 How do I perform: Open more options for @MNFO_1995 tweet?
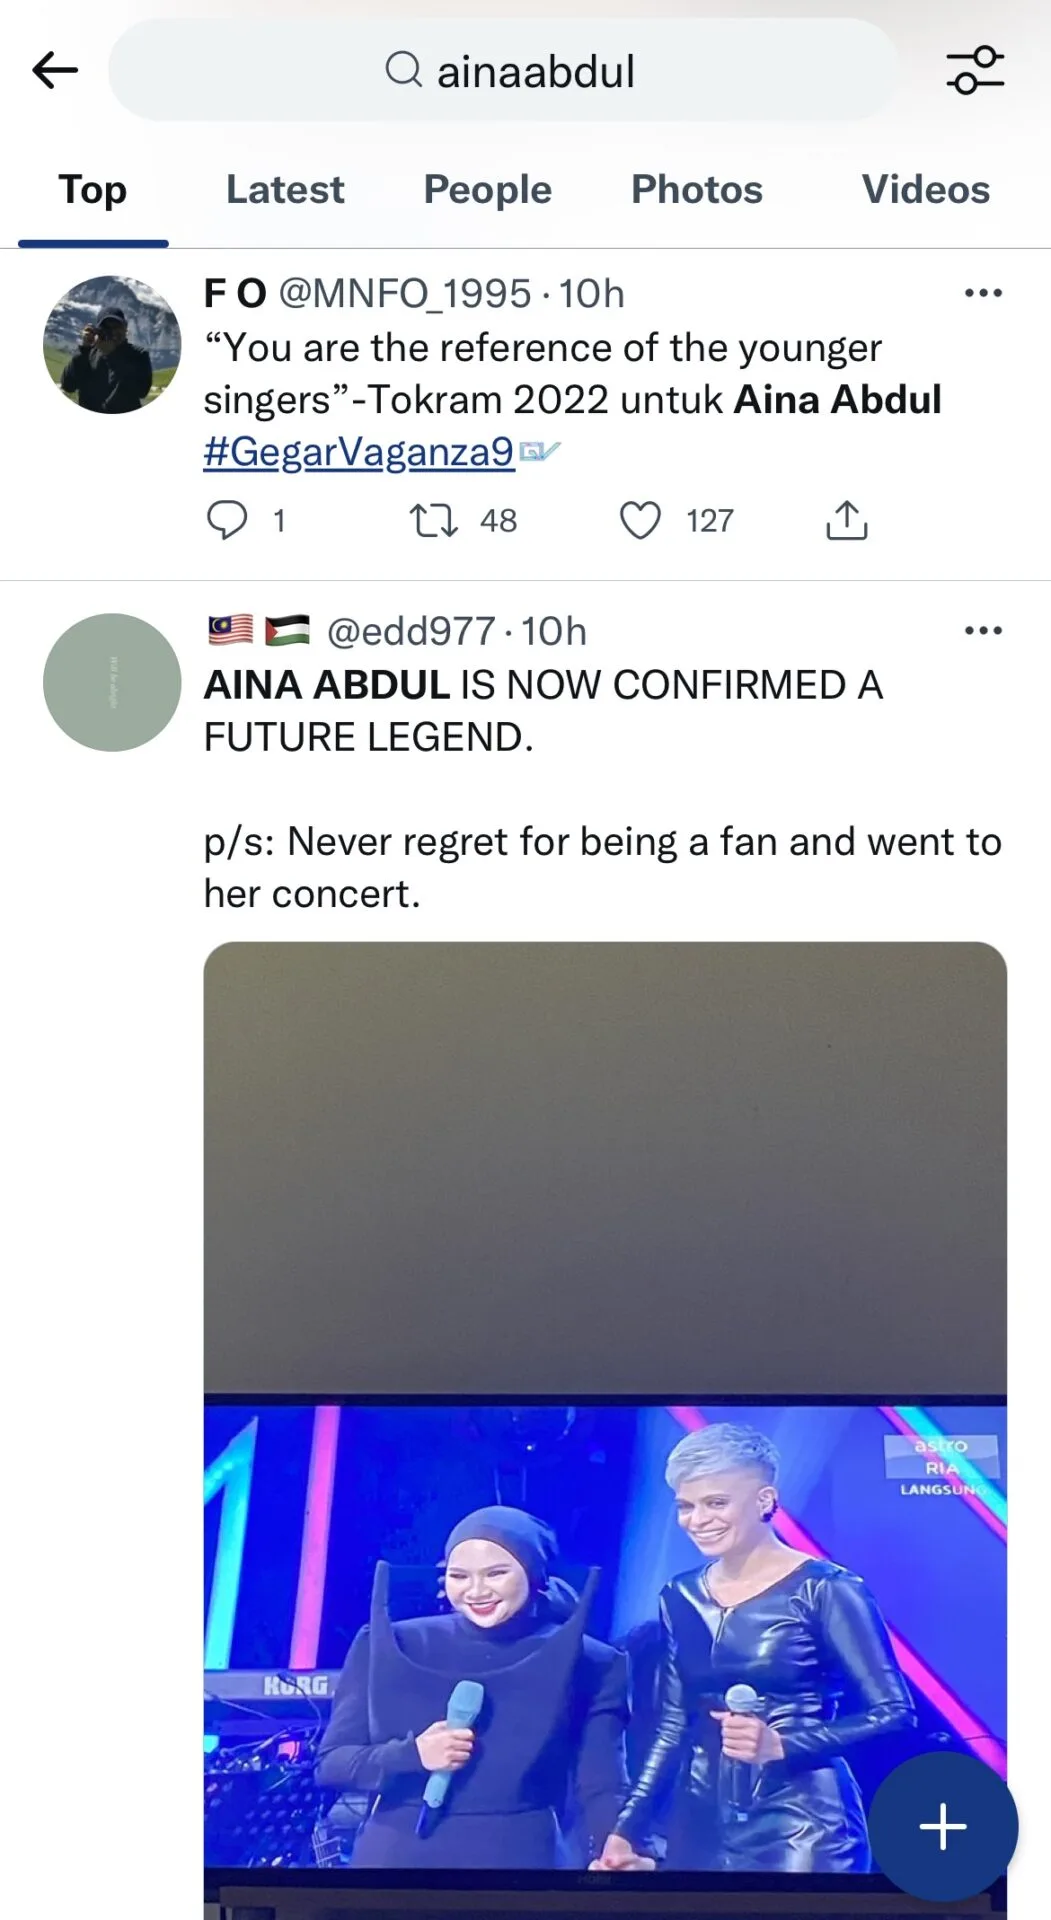[x=983, y=293]
